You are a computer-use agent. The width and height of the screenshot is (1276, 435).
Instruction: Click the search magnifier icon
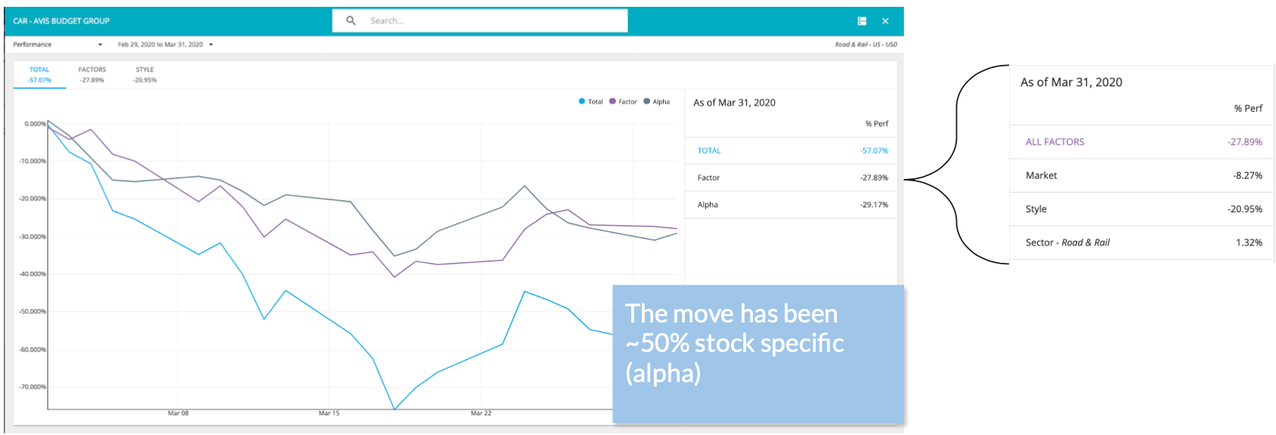[x=350, y=20]
